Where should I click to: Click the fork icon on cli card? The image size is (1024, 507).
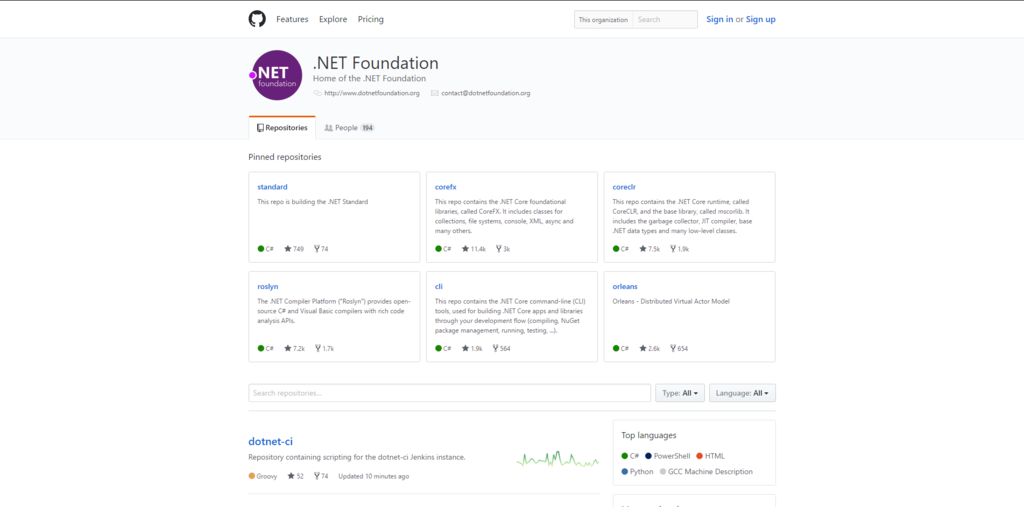tap(496, 348)
